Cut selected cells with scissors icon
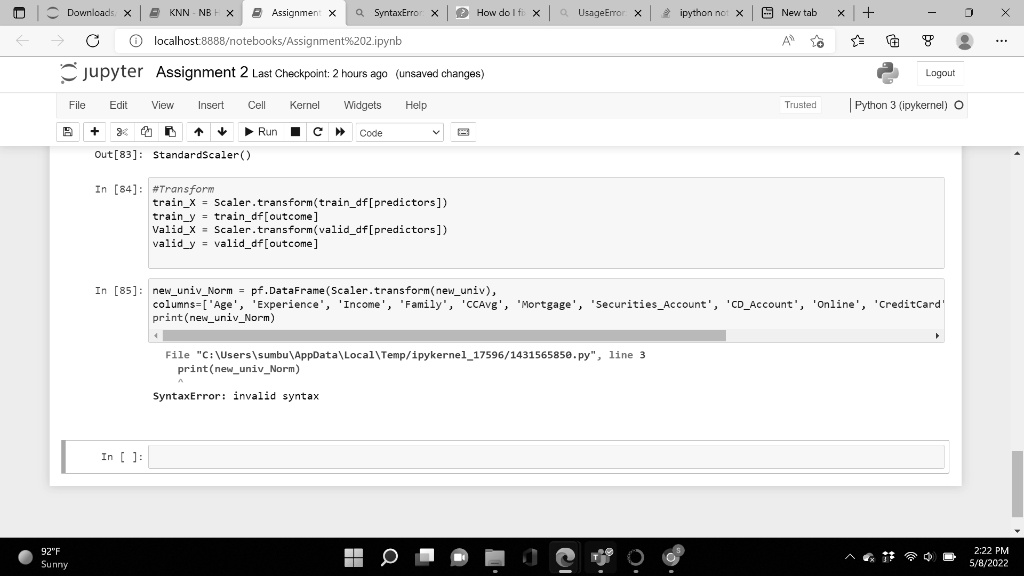1024x576 pixels. 122,132
